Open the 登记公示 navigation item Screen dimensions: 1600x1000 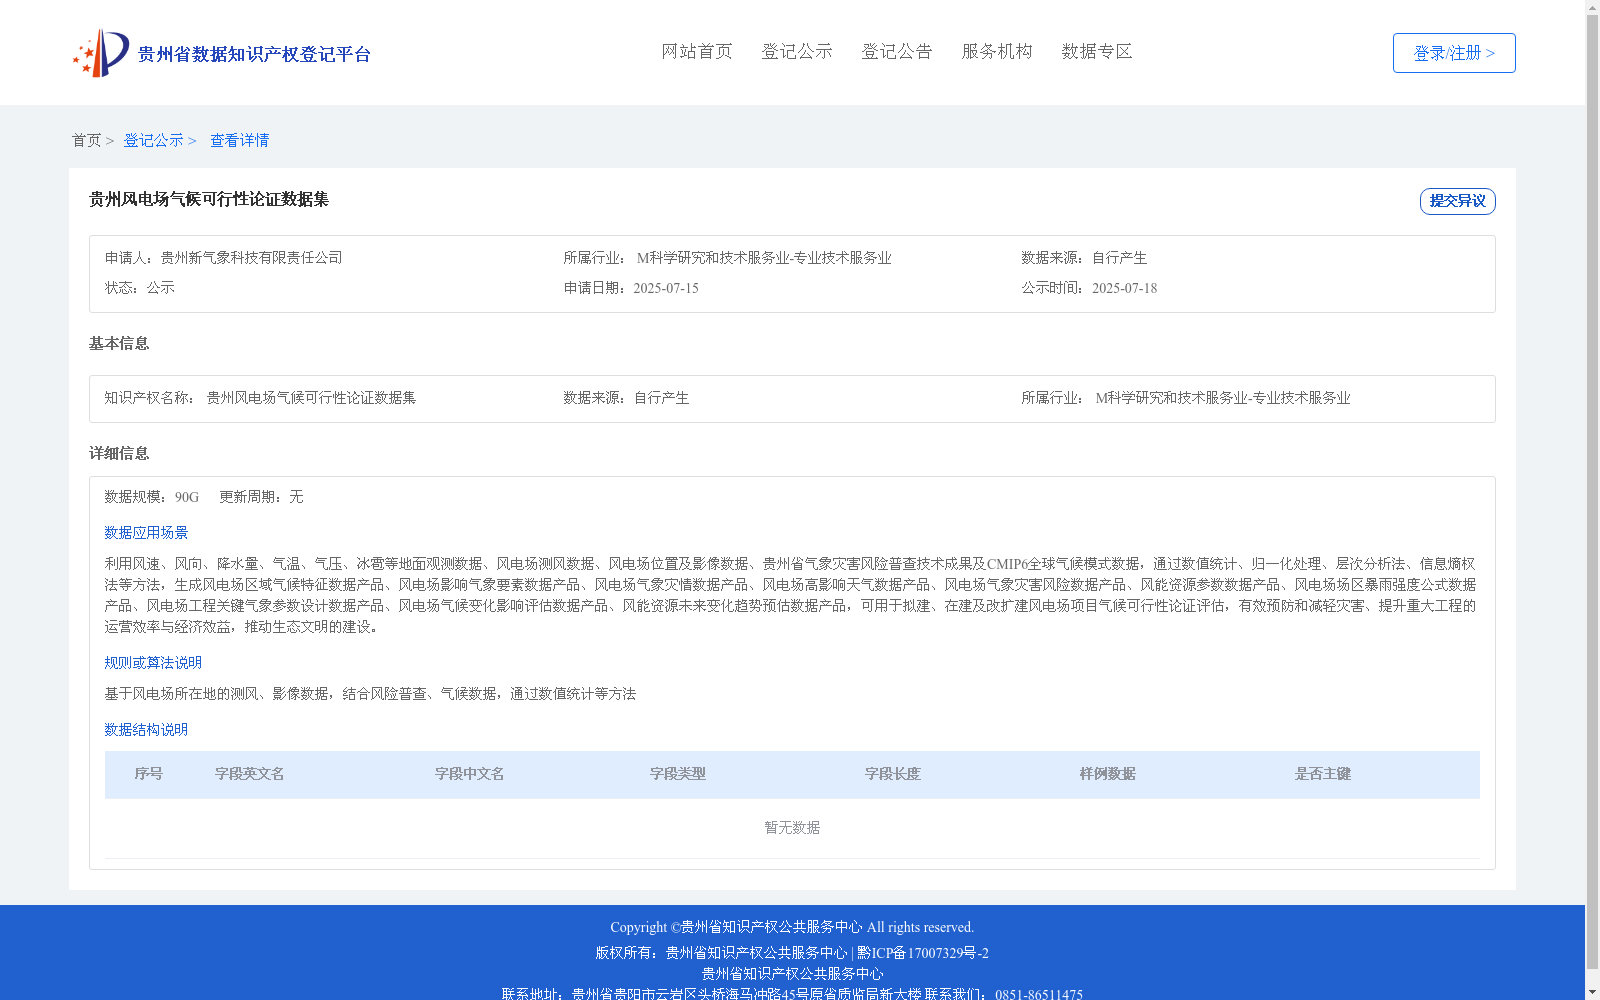[797, 51]
